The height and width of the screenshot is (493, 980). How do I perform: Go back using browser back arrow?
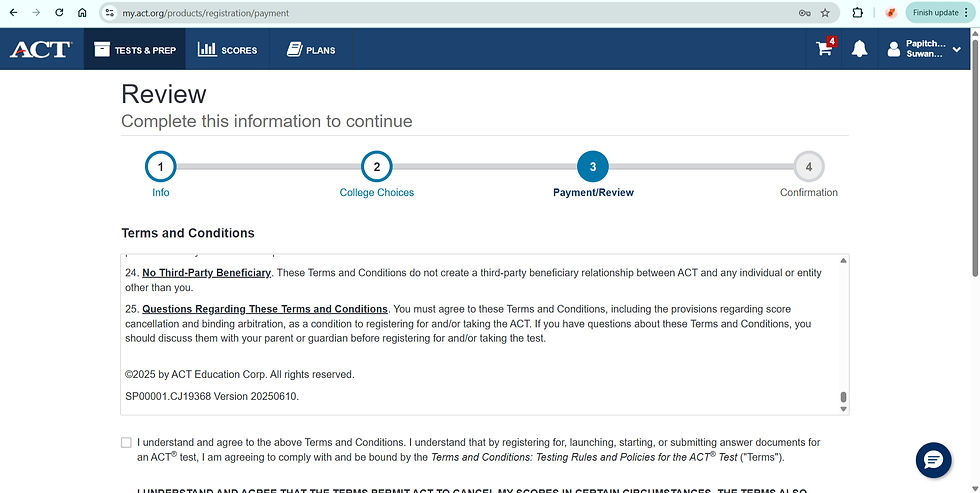[x=13, y=12]
